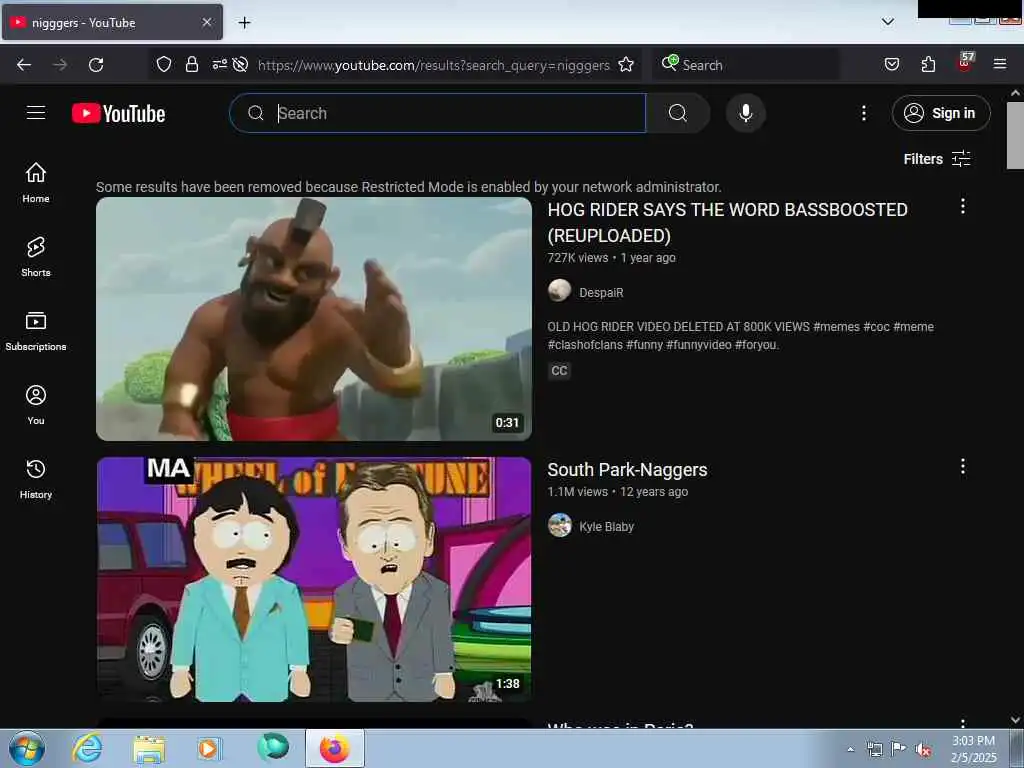Open the Filters options for the search results
This screenshot has height=768, width=1024.
[x=937, y=159]
